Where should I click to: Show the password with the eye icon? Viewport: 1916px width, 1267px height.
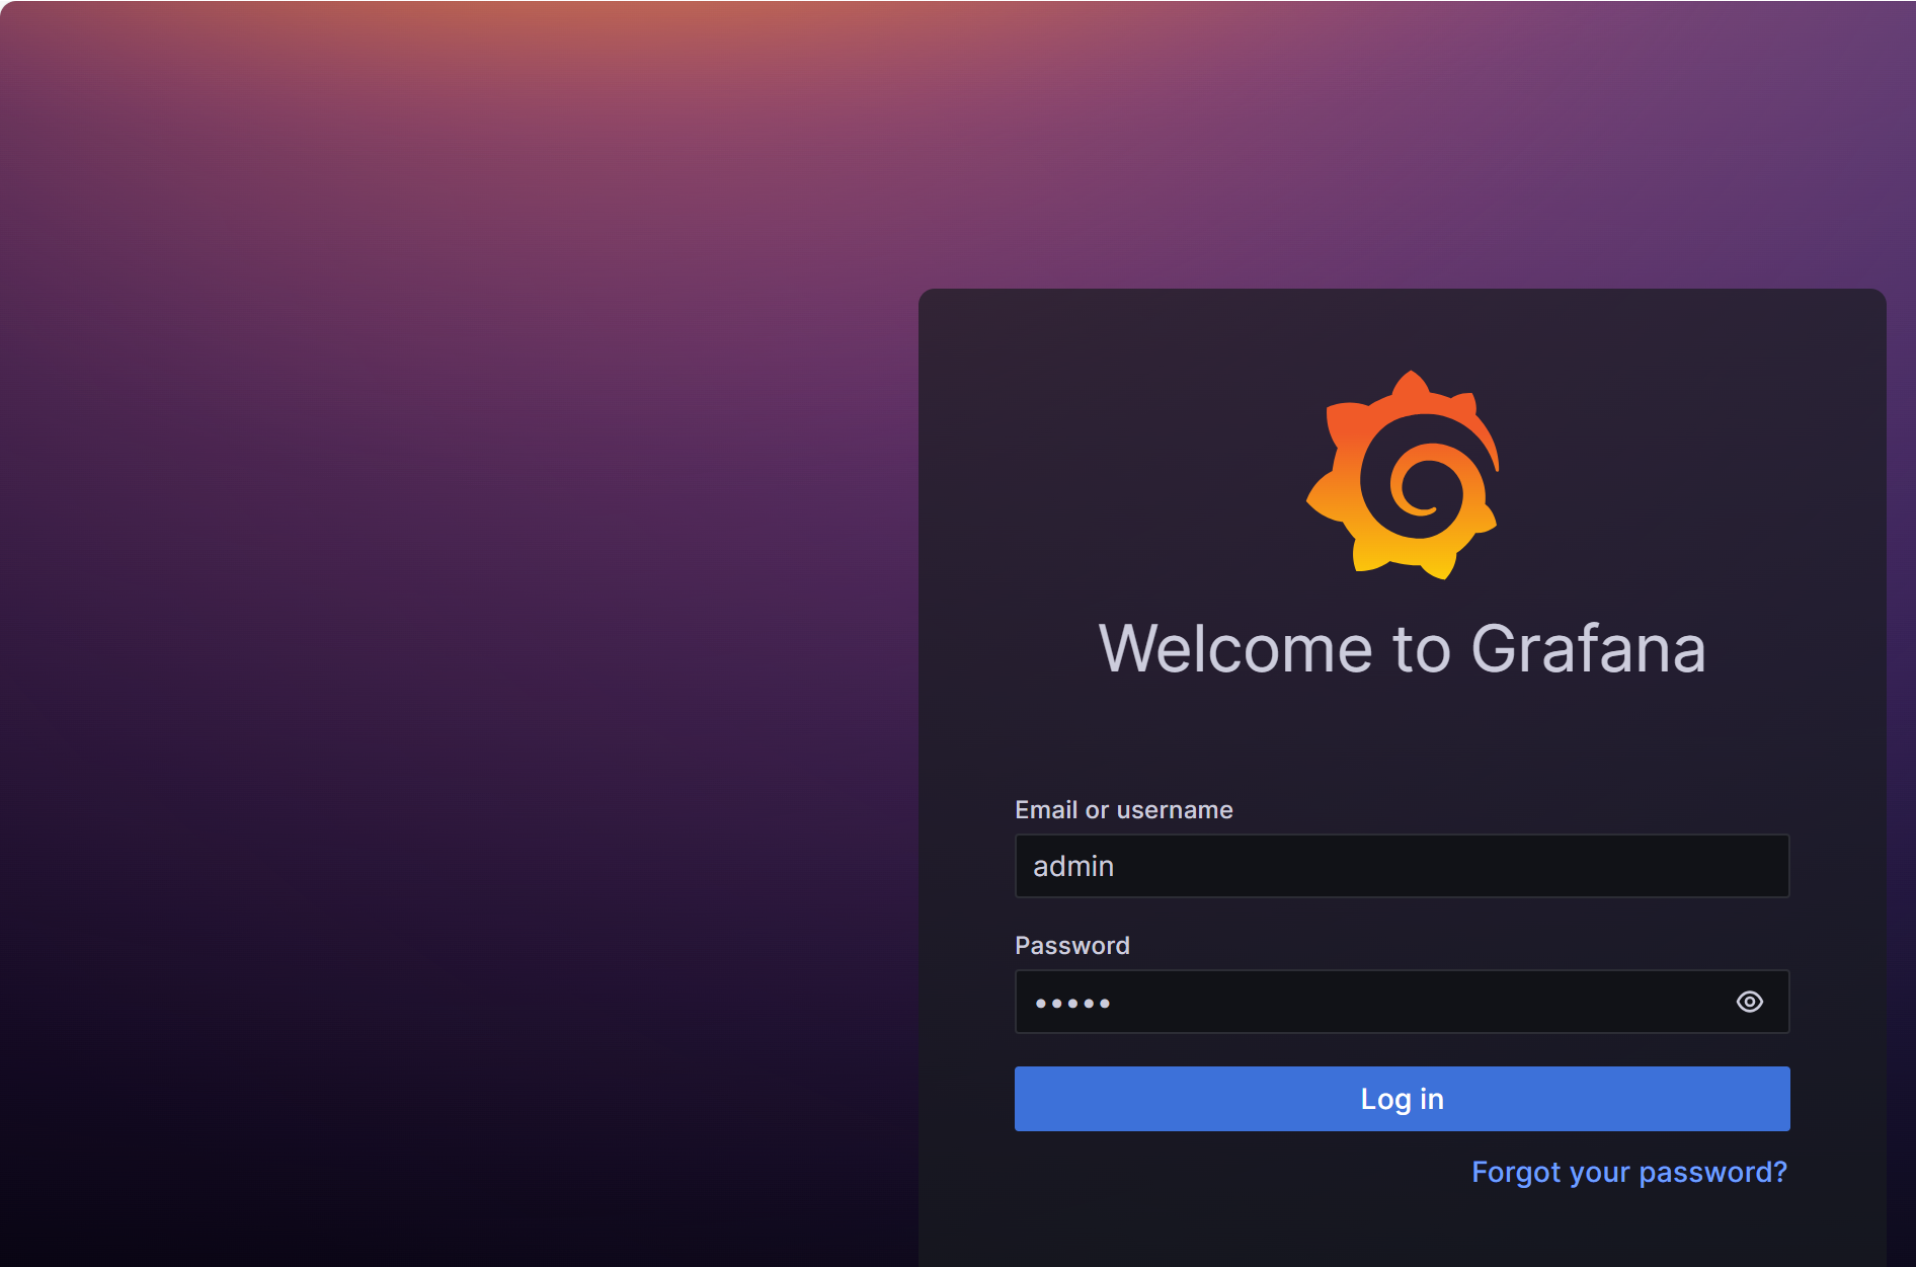1749,1002
